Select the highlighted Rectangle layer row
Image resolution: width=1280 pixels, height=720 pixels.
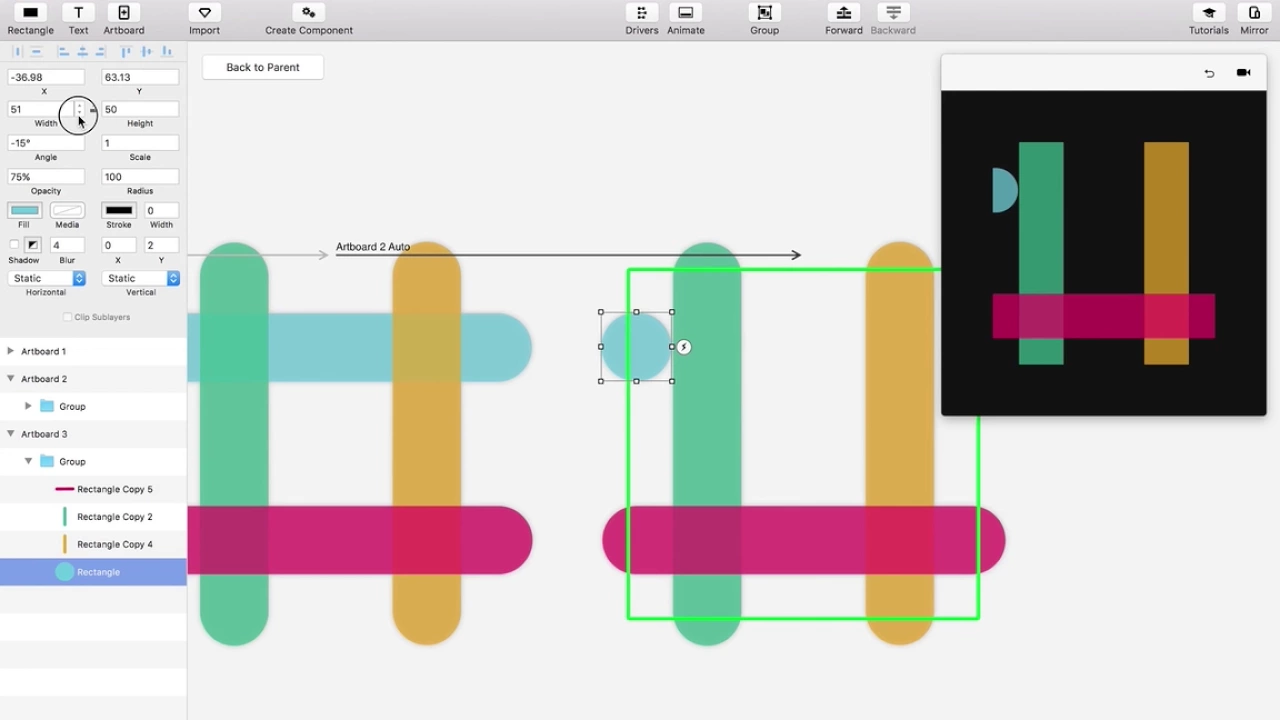pyautogui.click(x=93, y=572)
